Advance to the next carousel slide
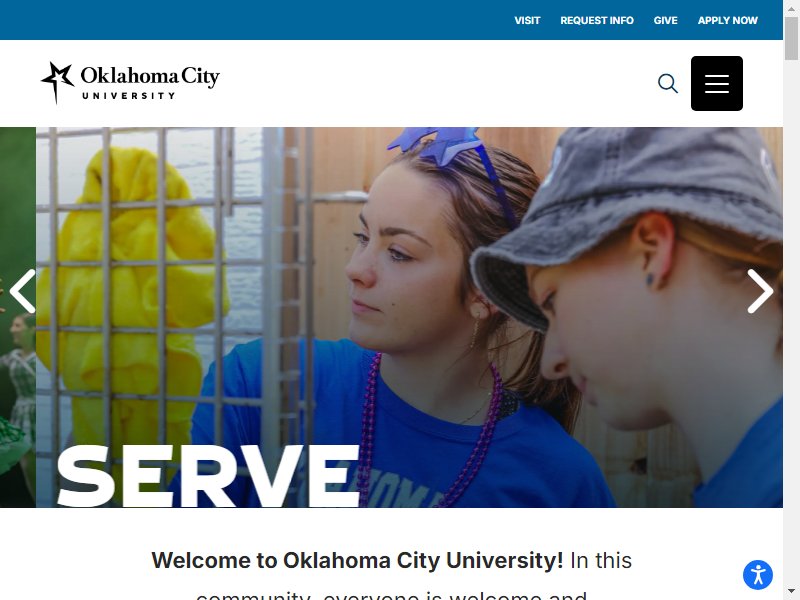The image size is (800, 600). [x=760, y=291]
